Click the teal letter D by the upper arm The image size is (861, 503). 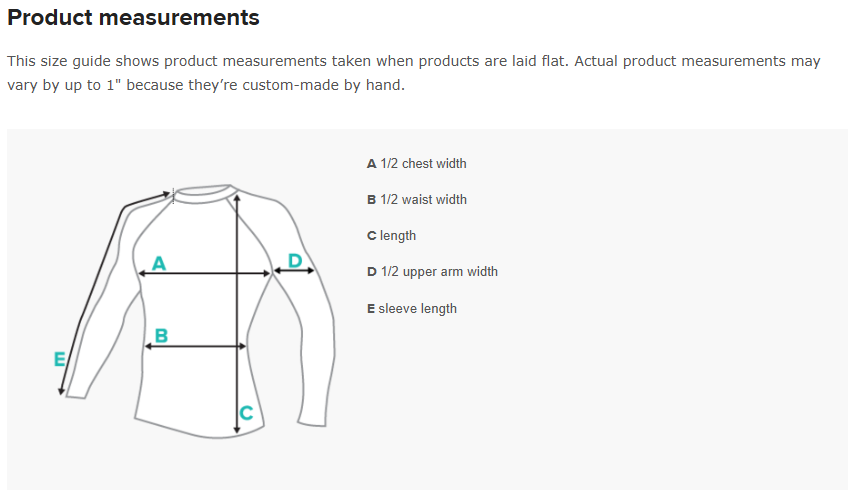tap(294, 260)
